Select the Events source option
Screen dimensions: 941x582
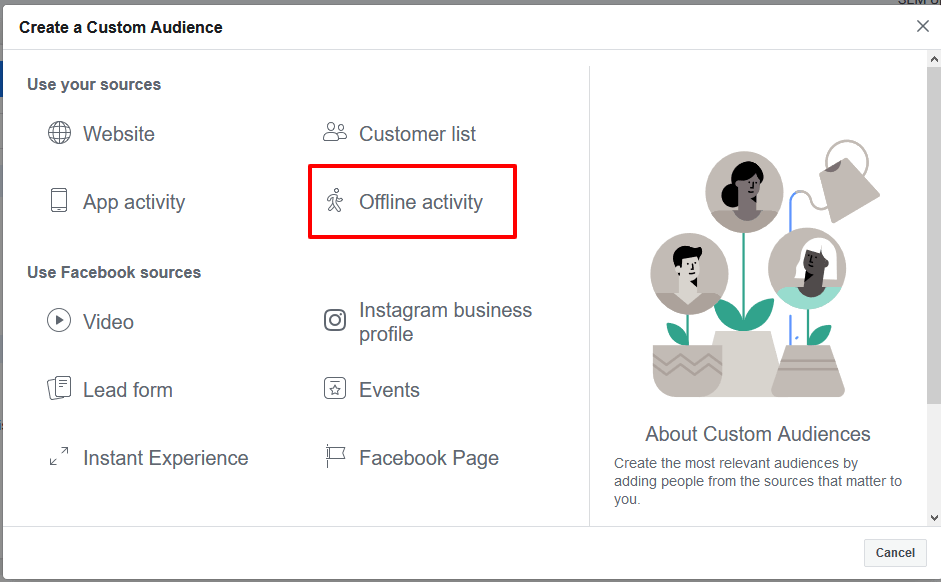coord(389,390)
